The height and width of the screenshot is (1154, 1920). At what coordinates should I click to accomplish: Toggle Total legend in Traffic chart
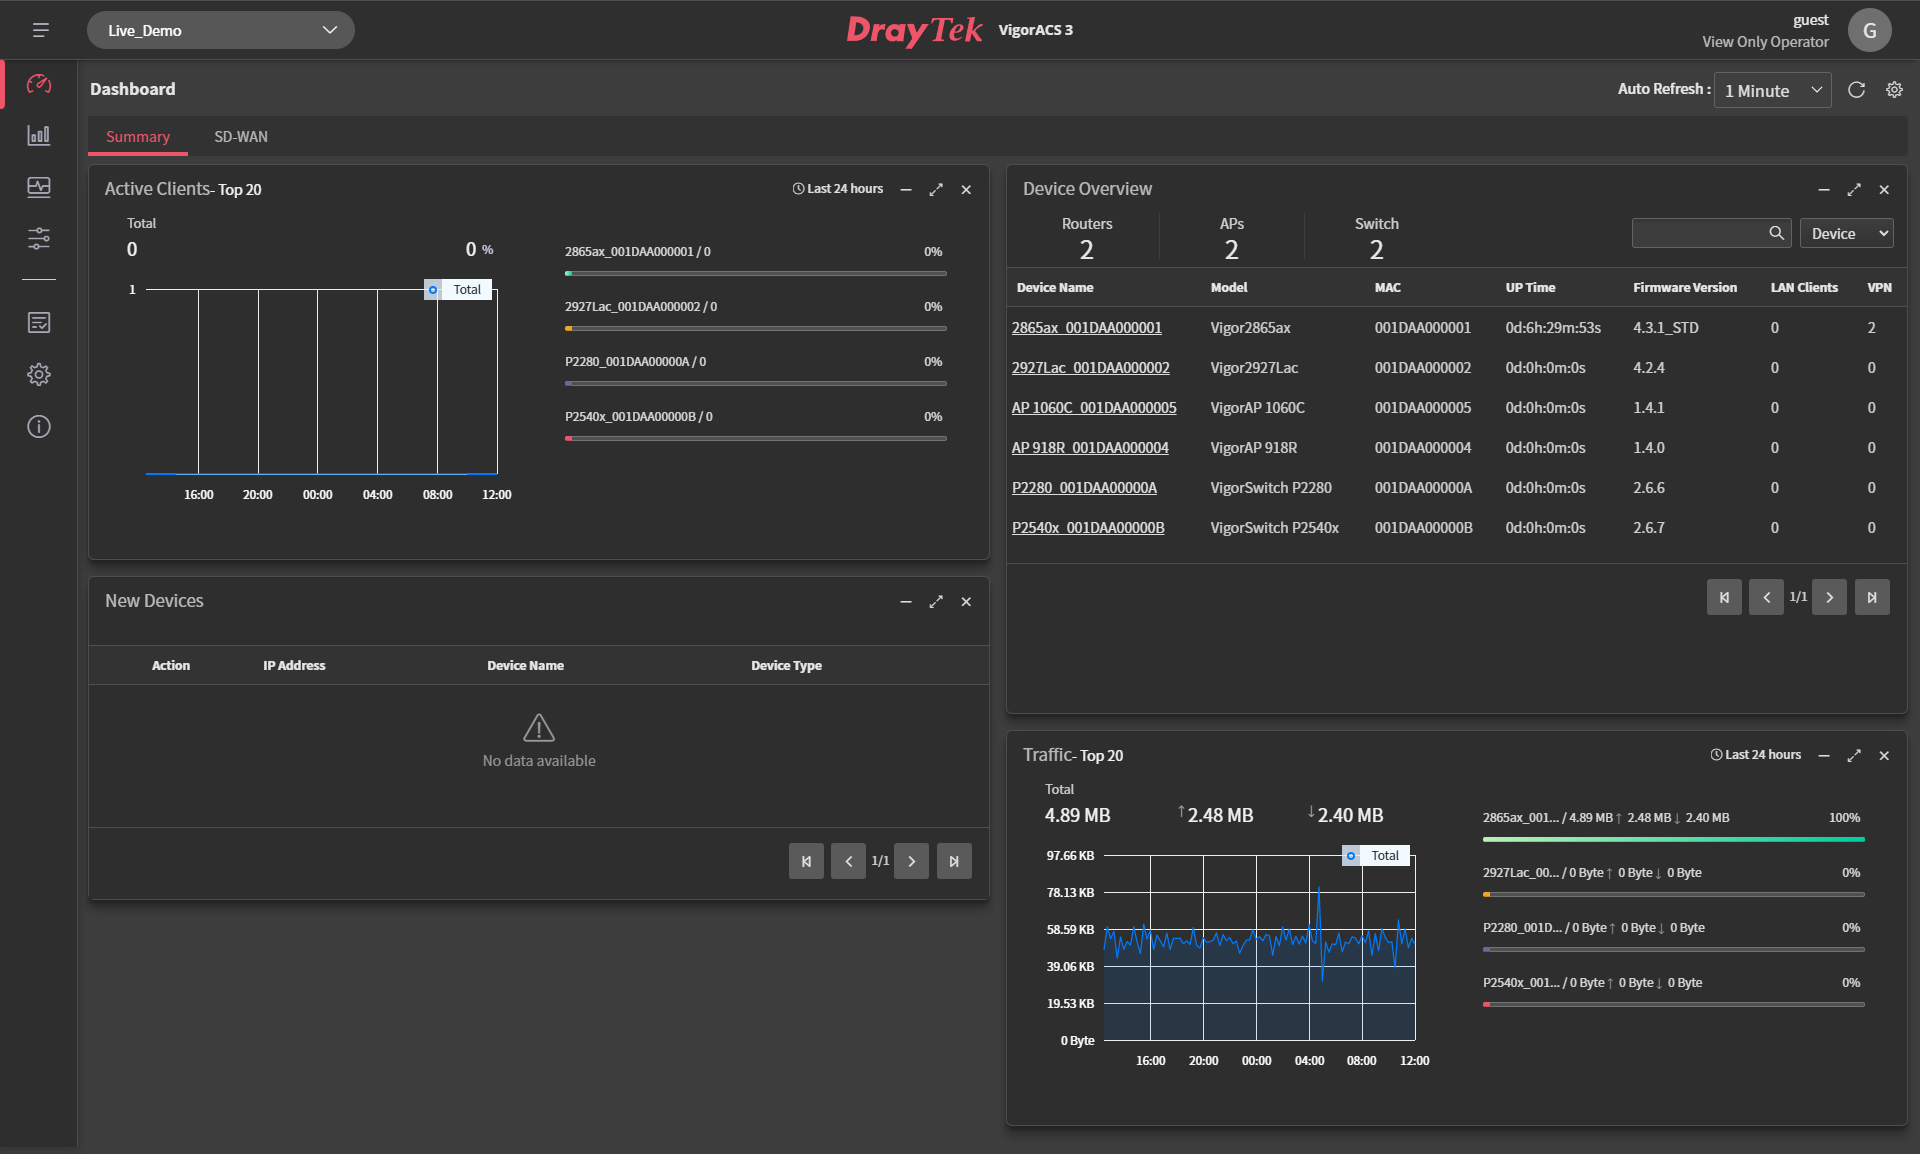point(1375,855)
